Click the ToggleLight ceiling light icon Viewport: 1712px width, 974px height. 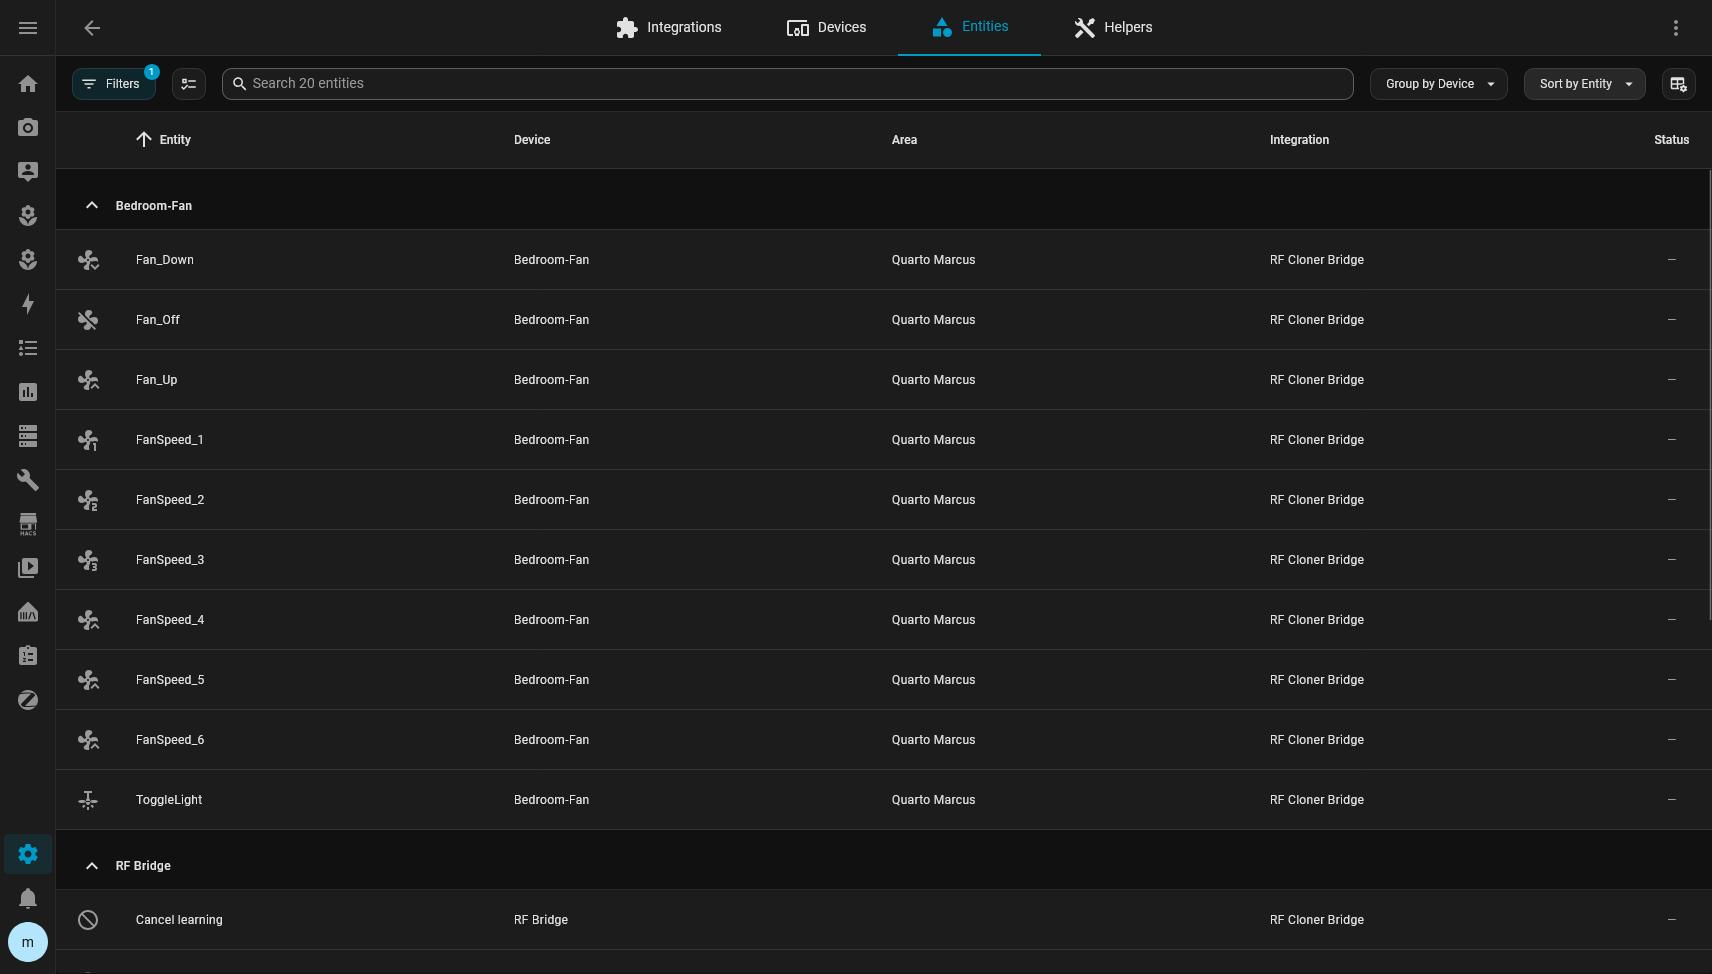pos(88,800)
